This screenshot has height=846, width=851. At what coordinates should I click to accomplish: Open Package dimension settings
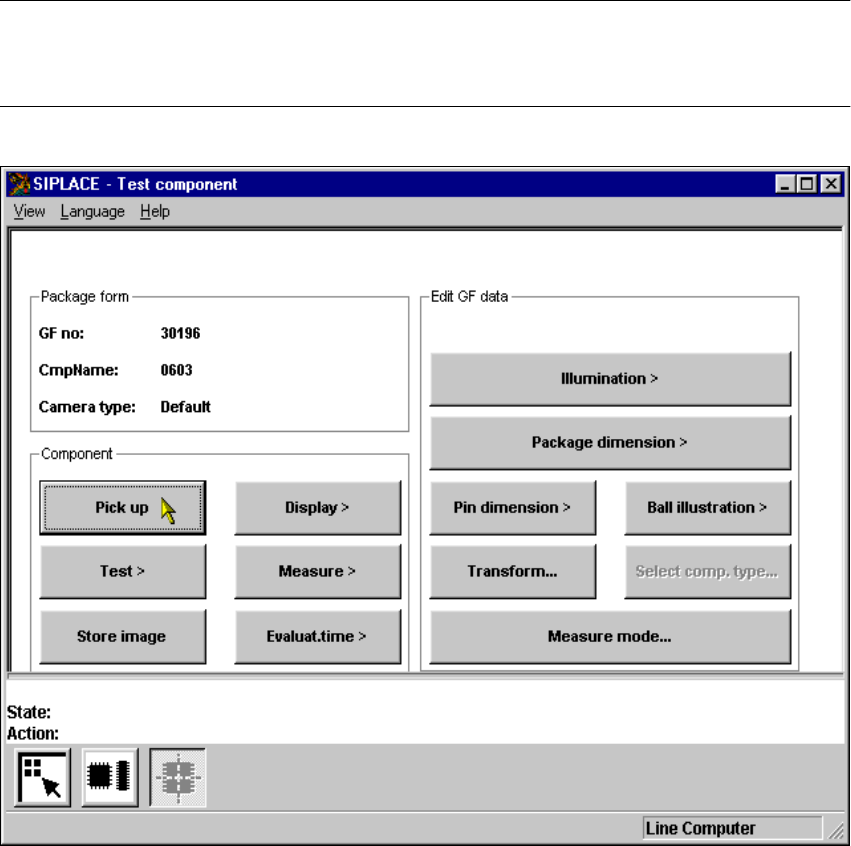tap(609, 443)
